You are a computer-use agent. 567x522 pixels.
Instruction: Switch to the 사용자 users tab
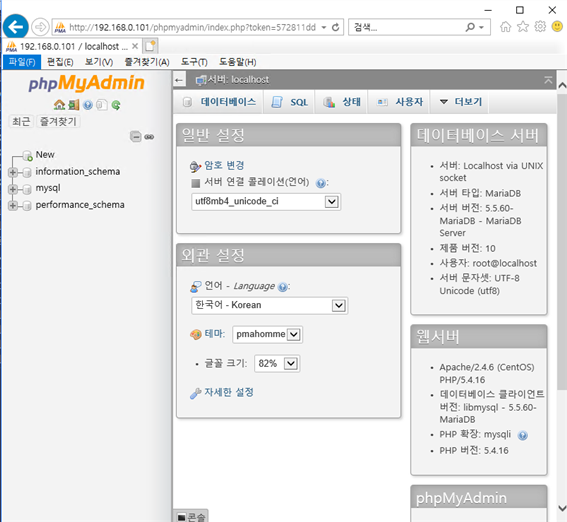click(400, 102)
